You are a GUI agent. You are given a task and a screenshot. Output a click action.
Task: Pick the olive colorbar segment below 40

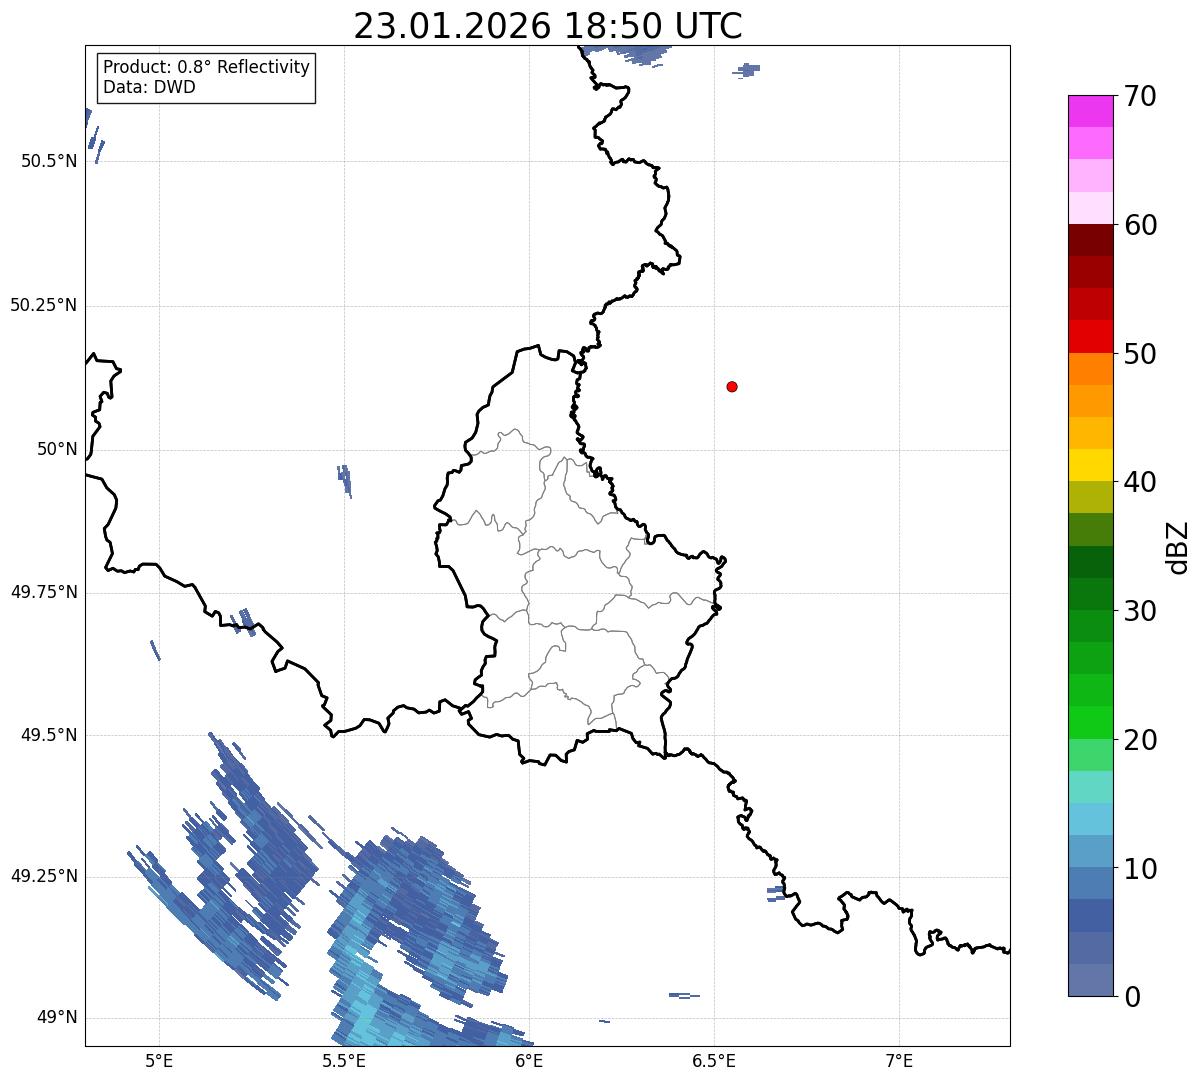click(x=1090, y=497)
